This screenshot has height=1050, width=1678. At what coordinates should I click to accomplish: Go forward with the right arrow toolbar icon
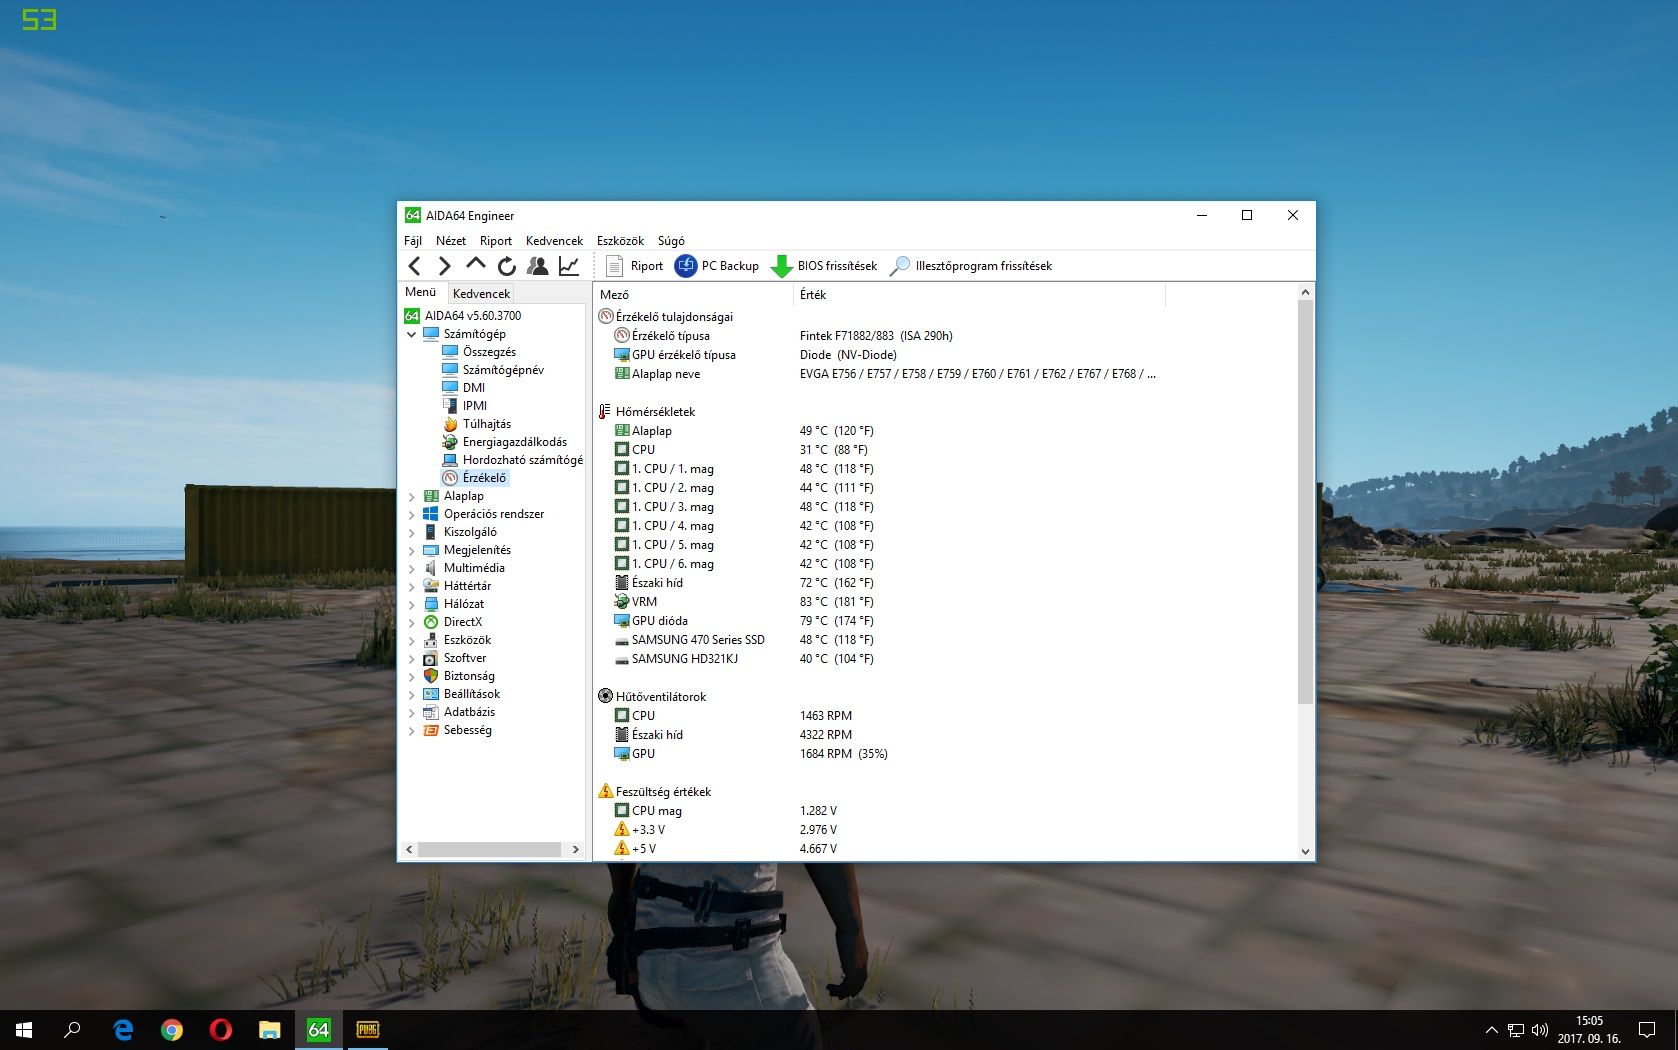(x=445, y=266)
